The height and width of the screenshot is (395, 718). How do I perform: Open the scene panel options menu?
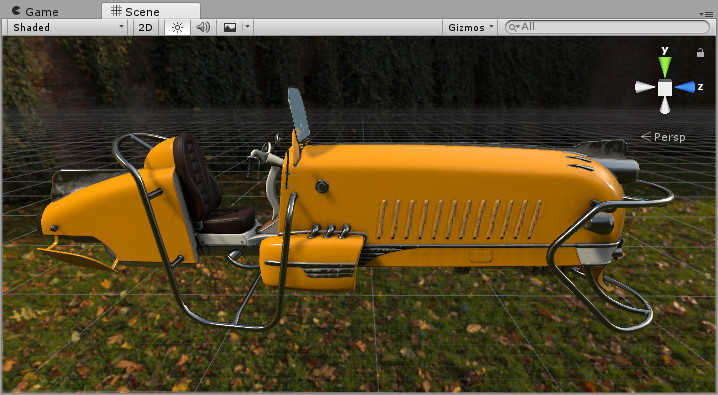click(706, 14)
